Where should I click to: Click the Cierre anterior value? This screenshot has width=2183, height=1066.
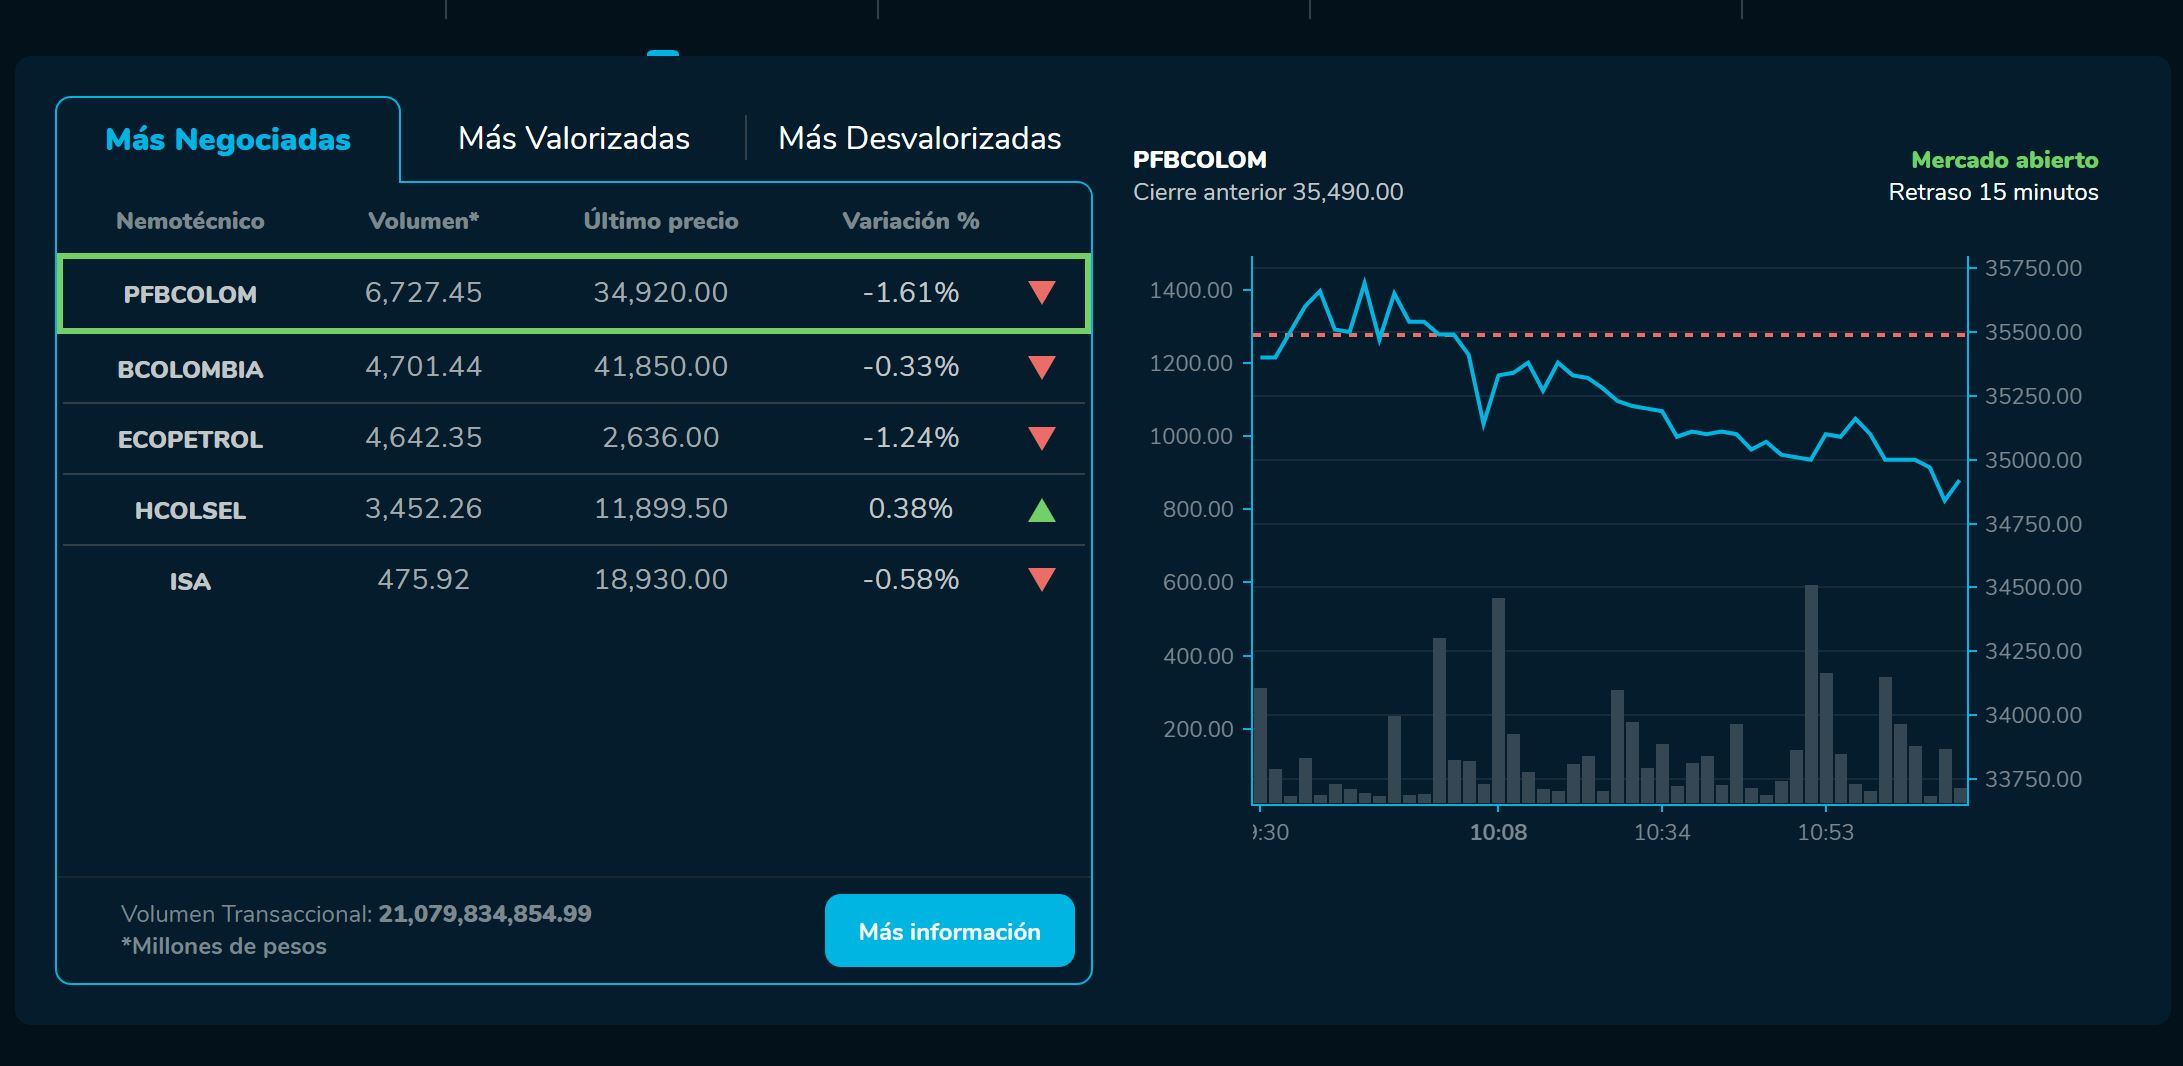(1268, 192)
